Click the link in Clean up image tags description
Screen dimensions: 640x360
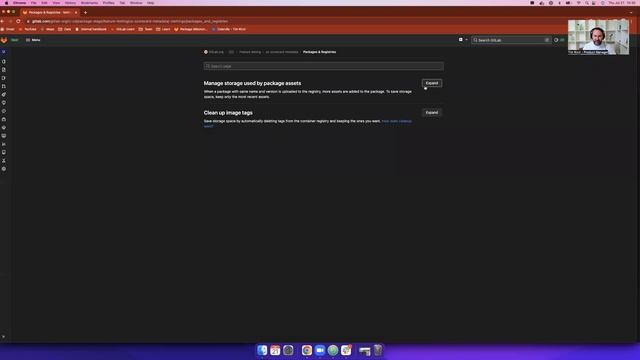[396, 121]
